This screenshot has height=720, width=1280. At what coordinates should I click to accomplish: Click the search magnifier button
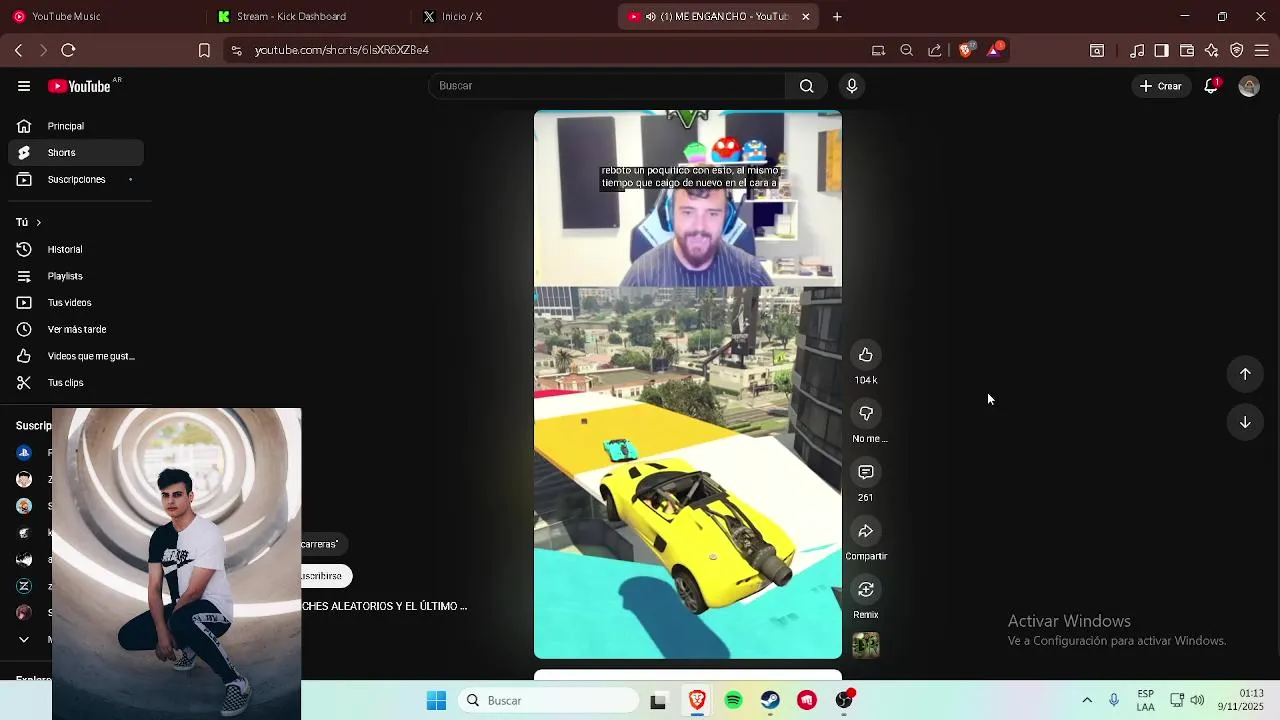806,86
